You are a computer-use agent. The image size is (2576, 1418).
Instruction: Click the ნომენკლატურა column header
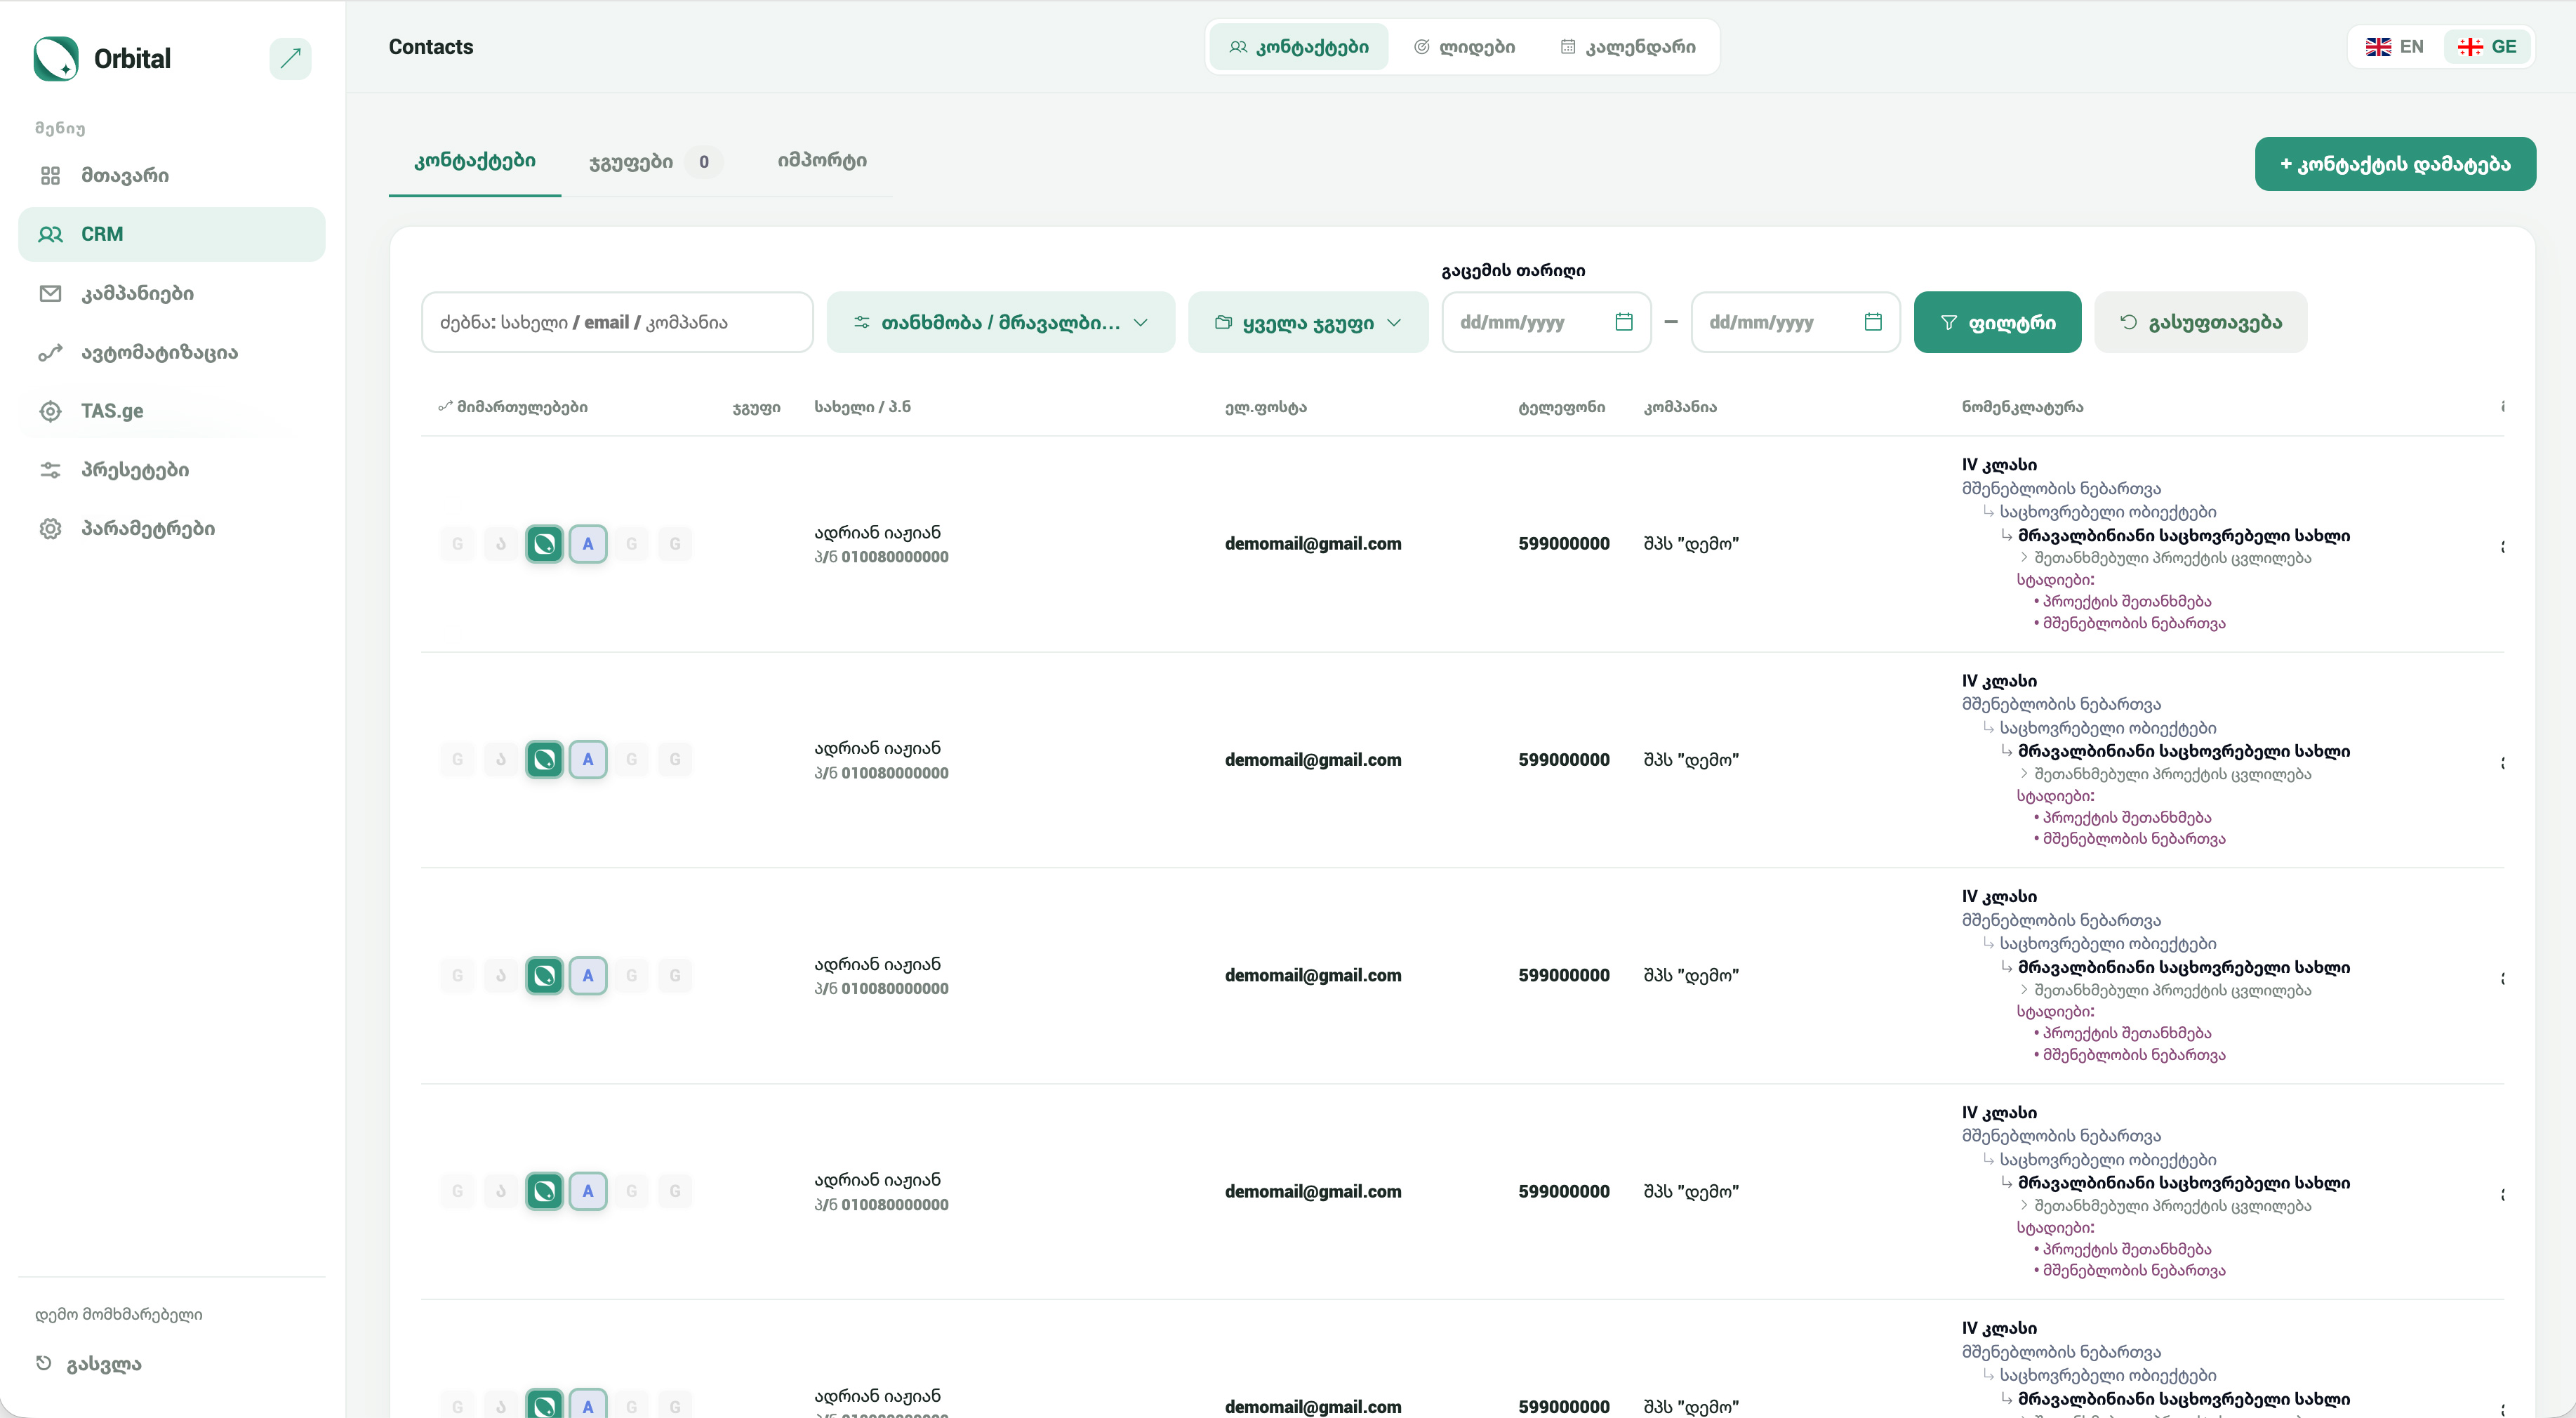pos(2022,407)
